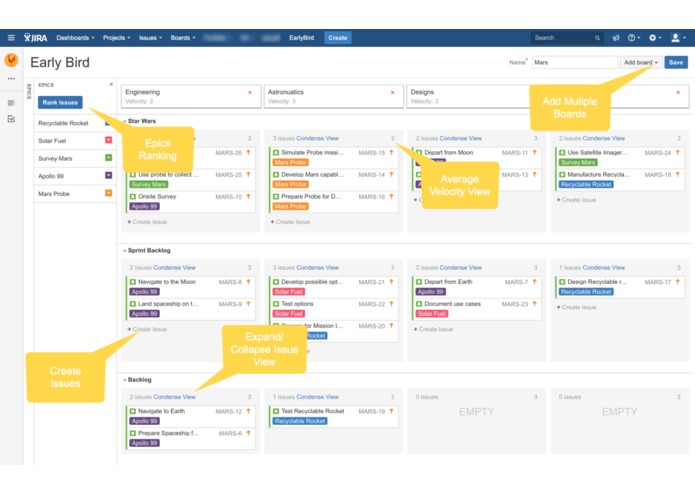The width and height of the screenshot is (695, 494).
Task: Remove the Astronautics board
Action: (393, 93)
